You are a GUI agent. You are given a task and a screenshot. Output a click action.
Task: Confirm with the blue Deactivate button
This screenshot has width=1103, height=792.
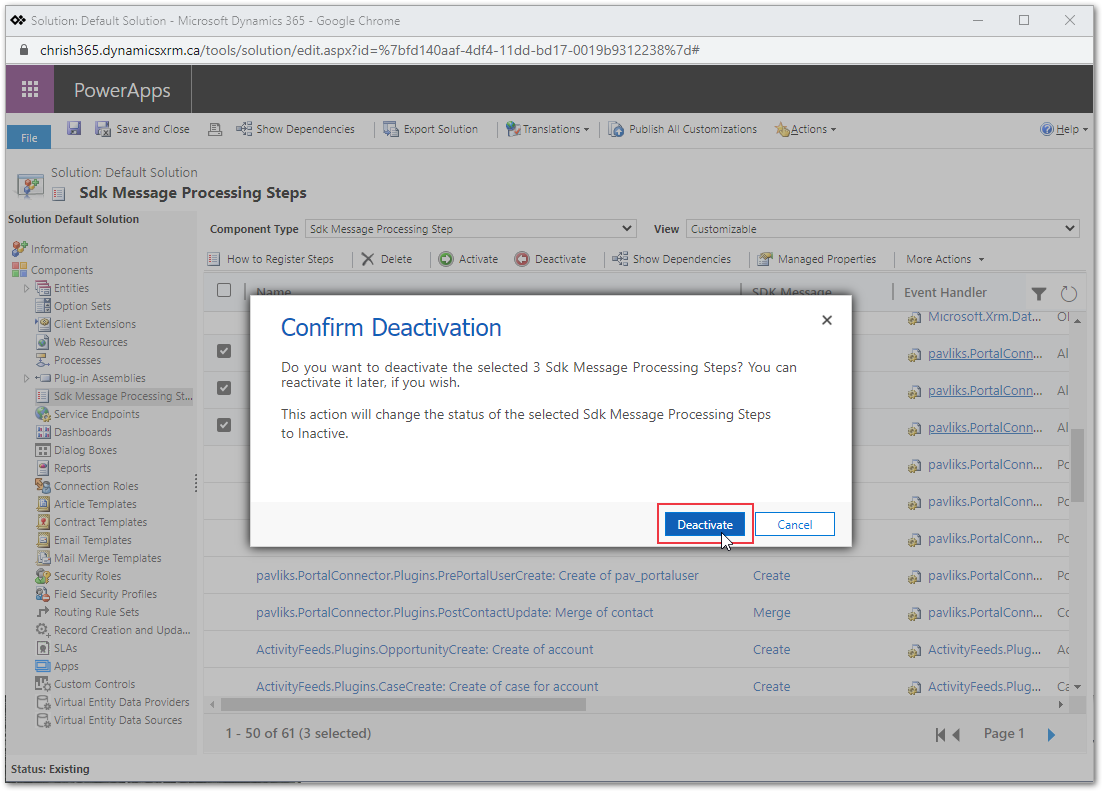point(705,524)
